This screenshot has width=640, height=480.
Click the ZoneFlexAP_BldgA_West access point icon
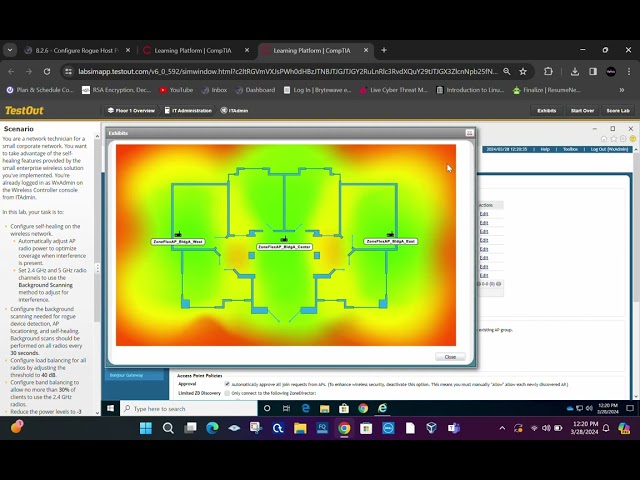178,233
